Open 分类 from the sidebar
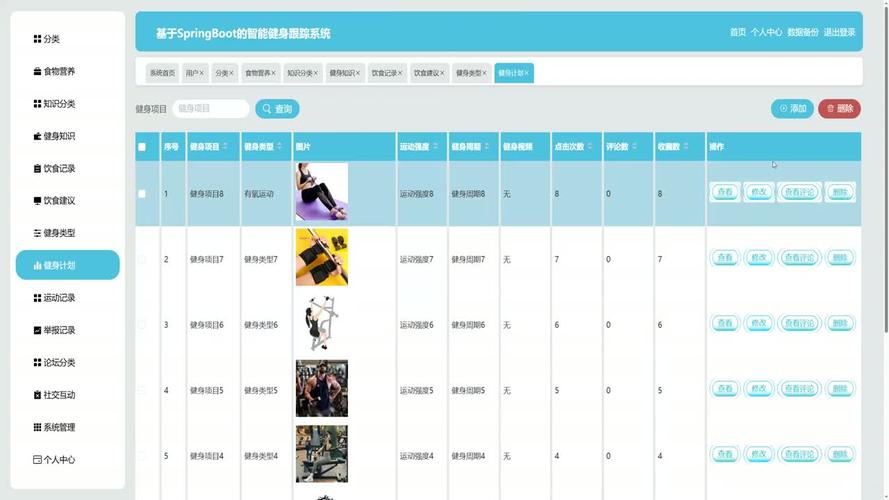889x500 pixels. (46, 39)
